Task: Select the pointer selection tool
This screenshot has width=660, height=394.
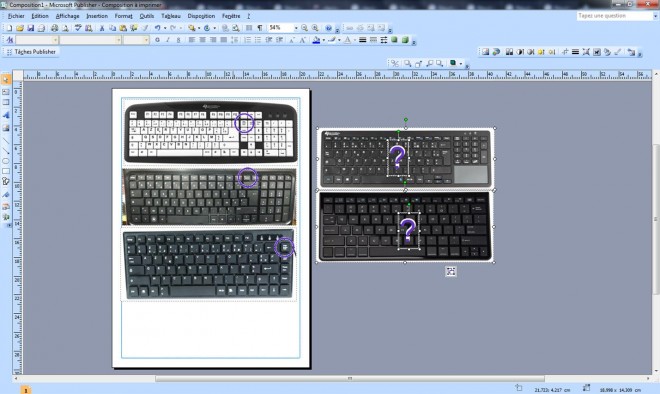Action: pos(6,80)
